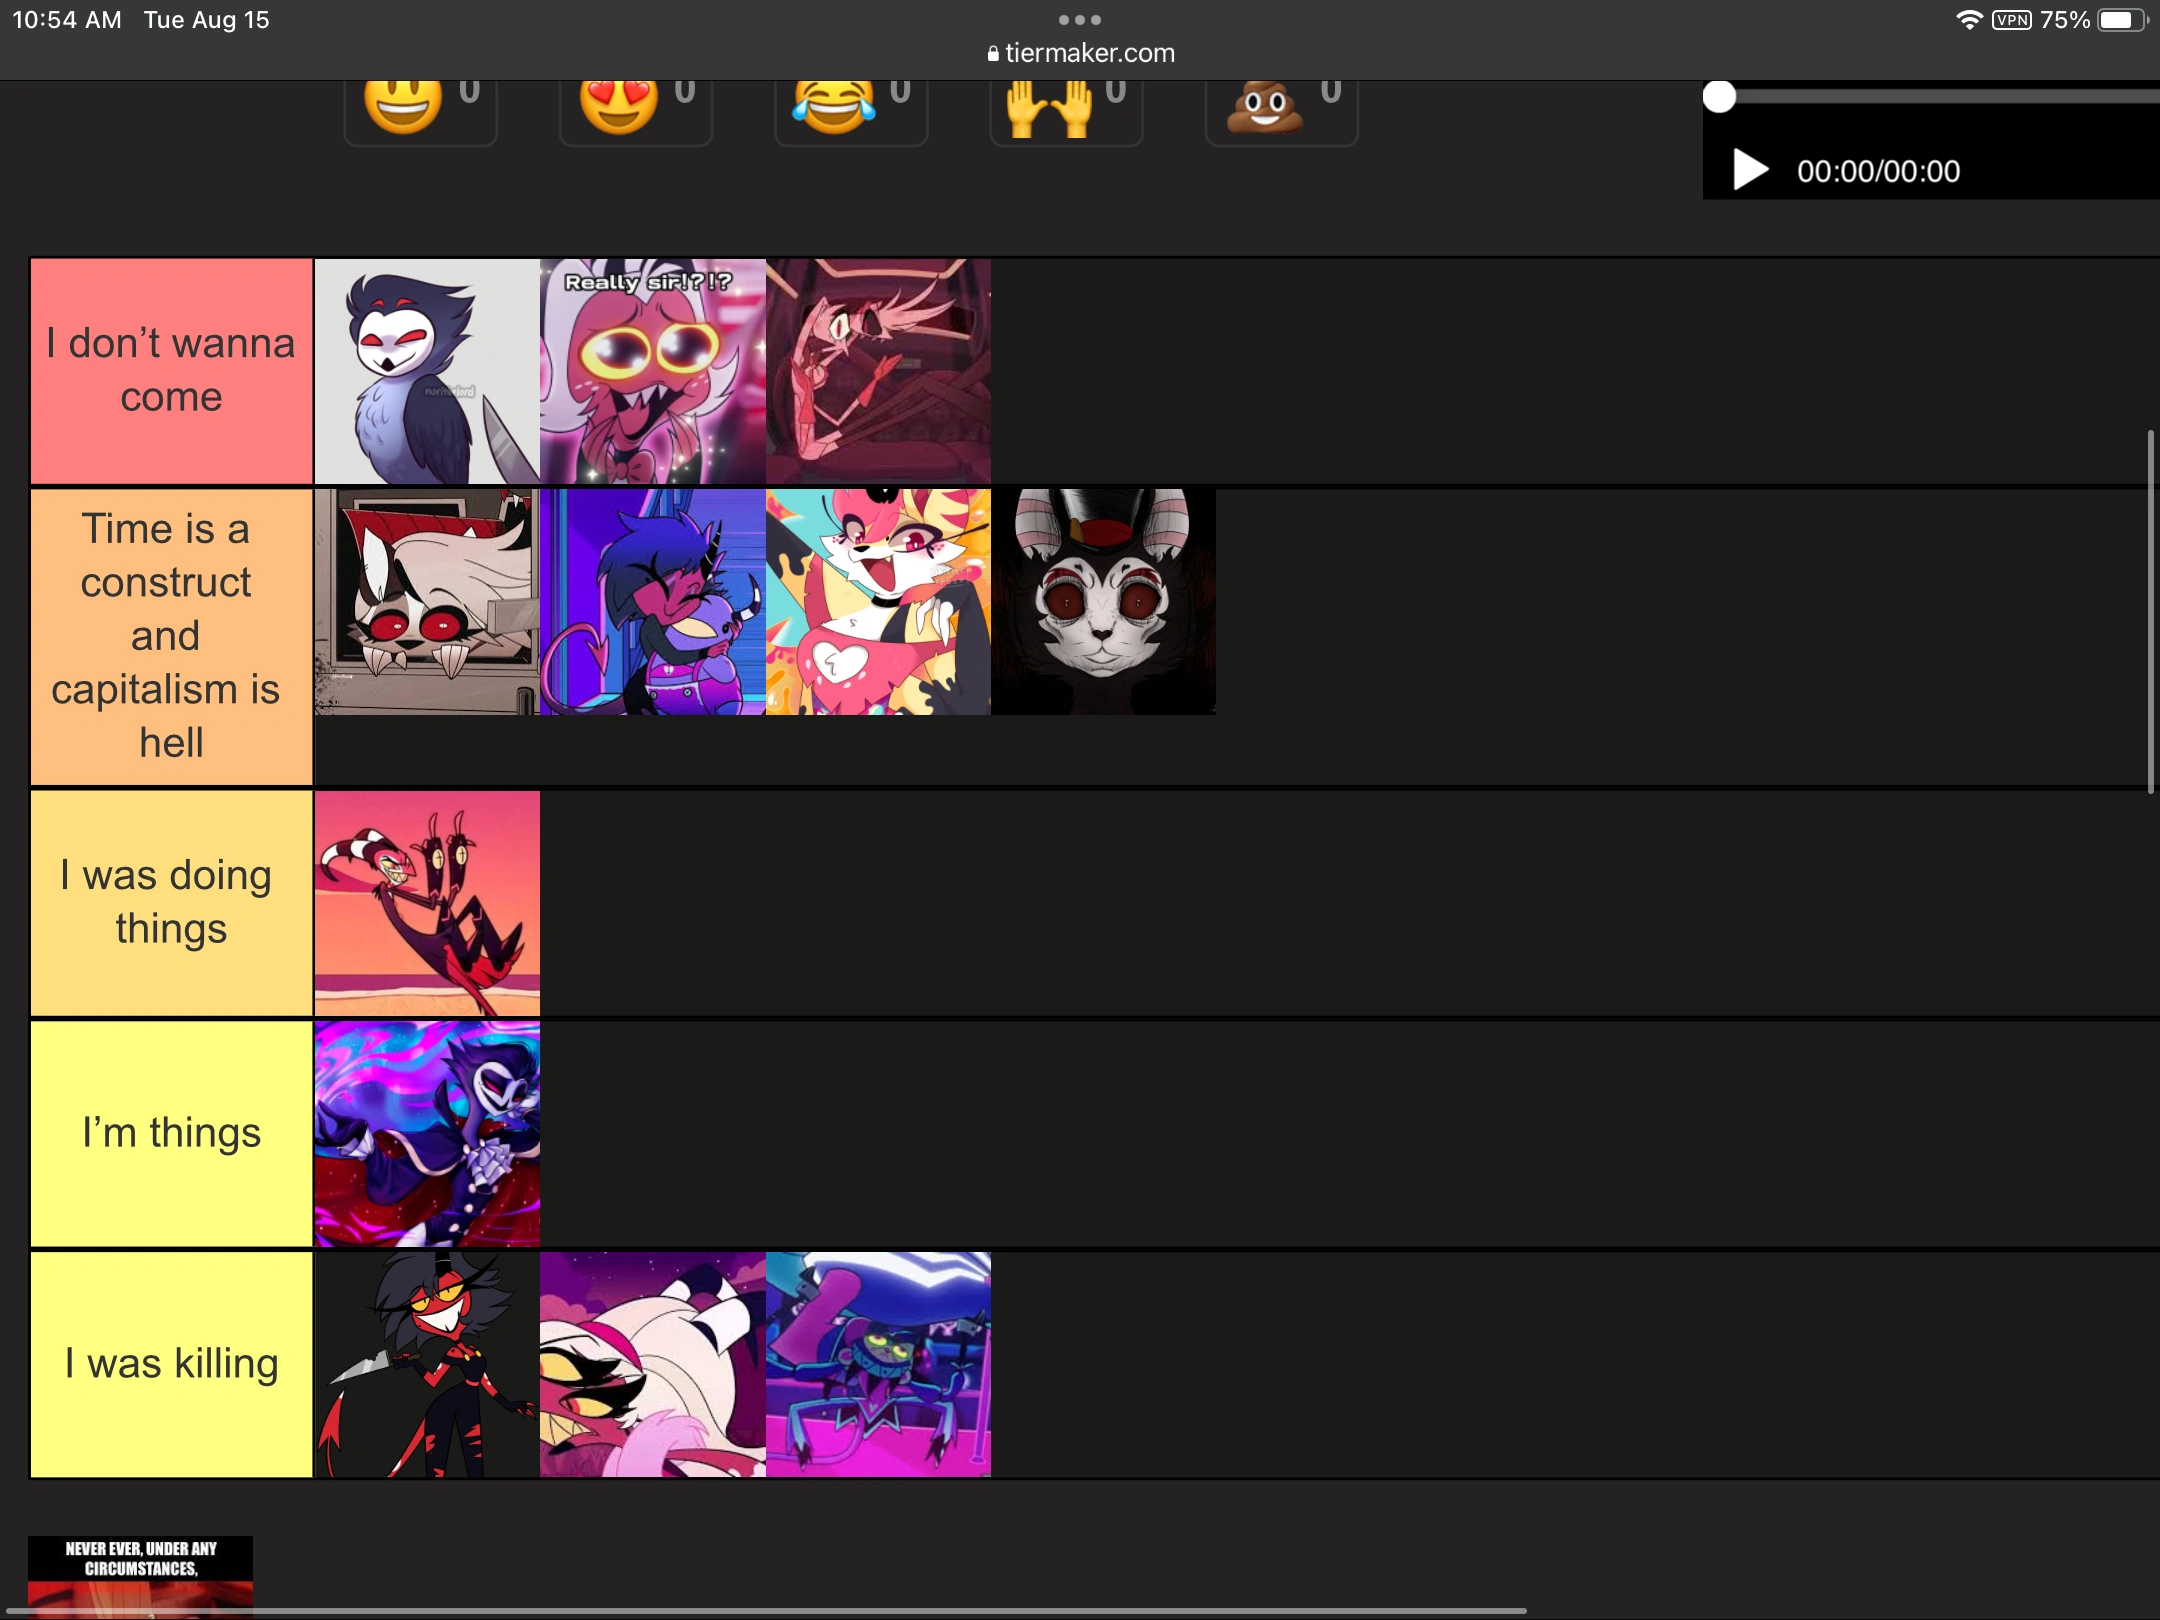
Task: Tap the Wi-Fi status icon
Action: pyautogui.click(x=1969, y=20)
